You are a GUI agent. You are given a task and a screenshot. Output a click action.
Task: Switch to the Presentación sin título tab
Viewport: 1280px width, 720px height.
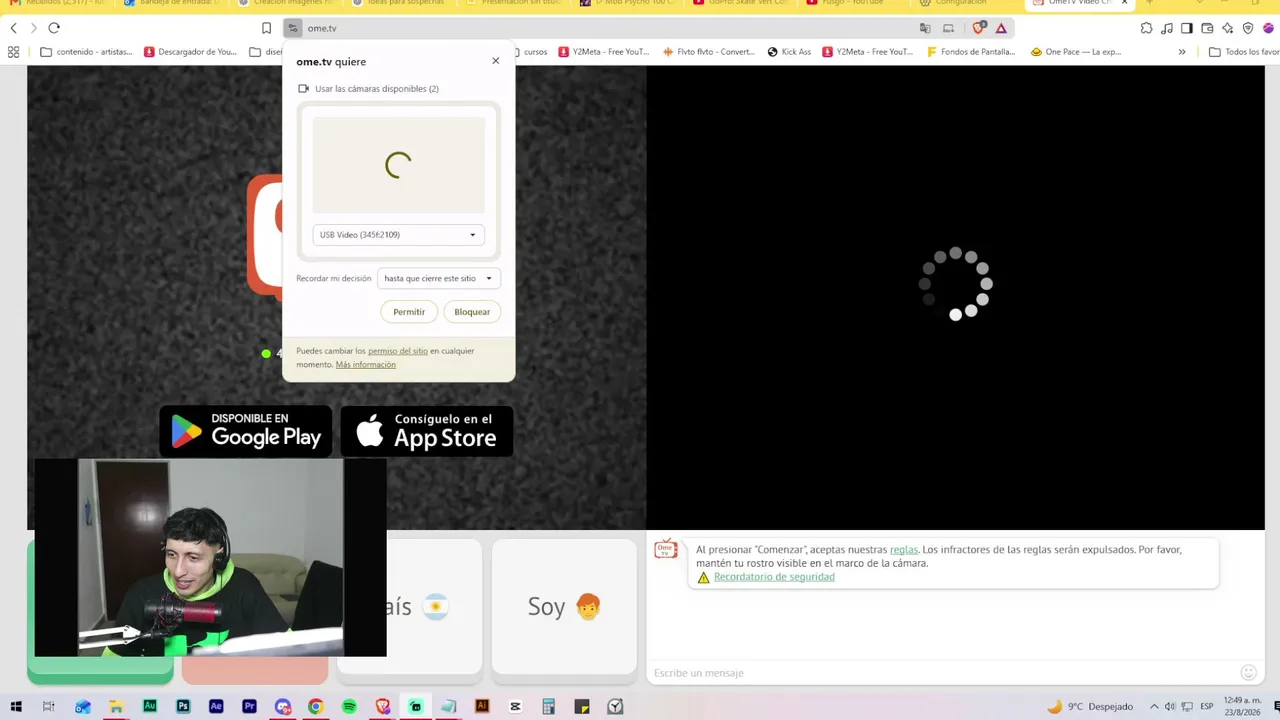(x=515, y=3)
